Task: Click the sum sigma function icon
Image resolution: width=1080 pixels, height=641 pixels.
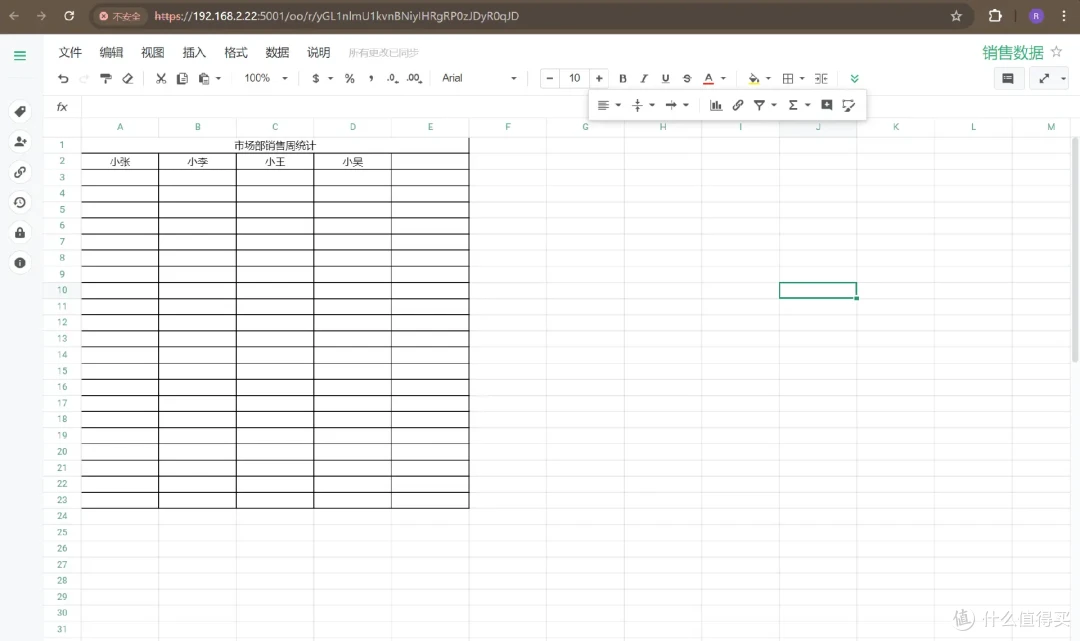Action: 793,105
